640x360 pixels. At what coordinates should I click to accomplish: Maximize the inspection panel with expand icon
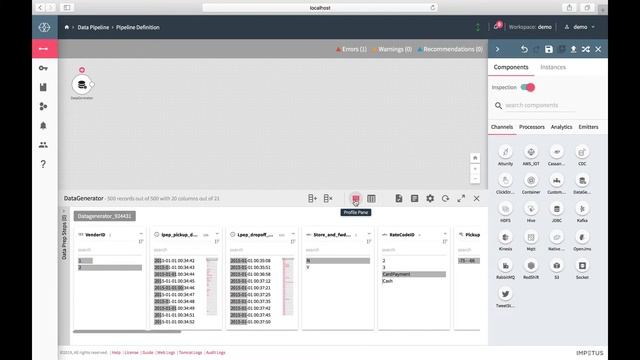461,198
